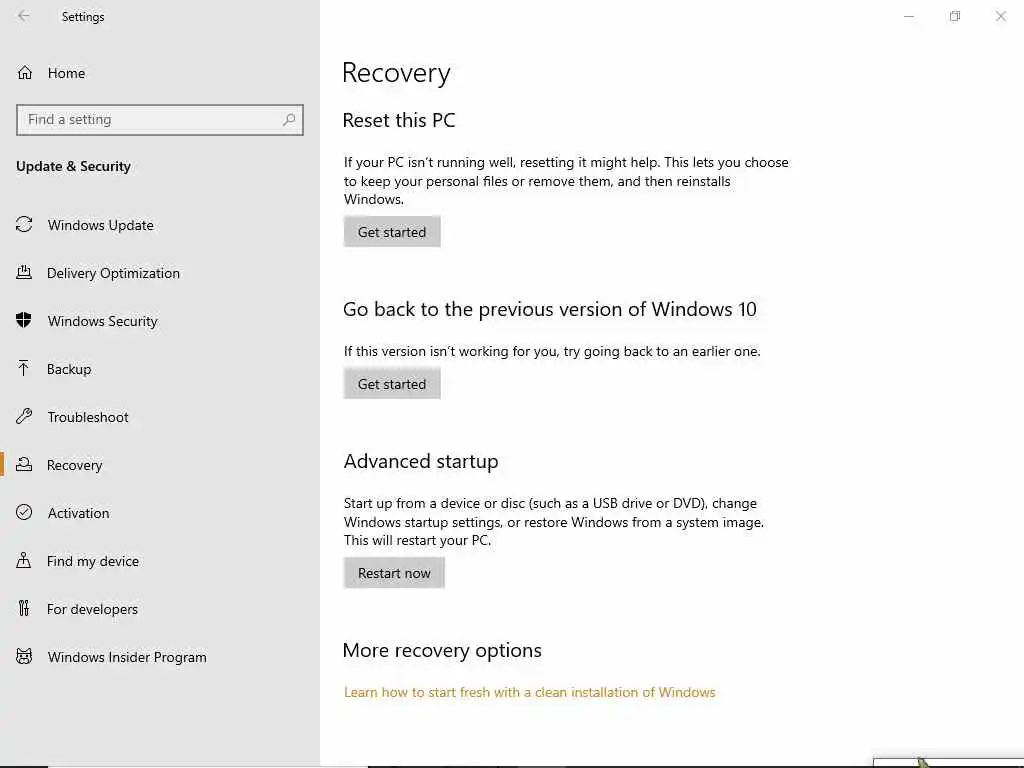Go back using the top-left arrow
This screenshot has width=1024, height=768.
click(x=24, y=17)
